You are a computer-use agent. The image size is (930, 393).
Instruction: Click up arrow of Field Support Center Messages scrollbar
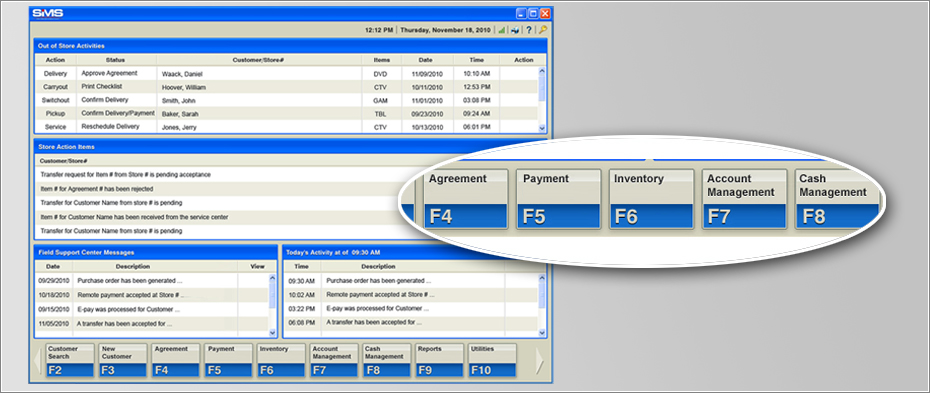tap(272, 277)
